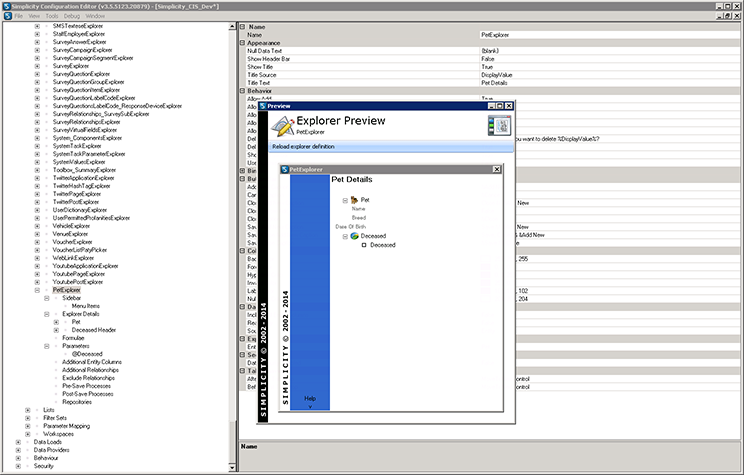744x475 pixels.
Task: Click Help in the blue sidebar
Action: coord(310,399)
